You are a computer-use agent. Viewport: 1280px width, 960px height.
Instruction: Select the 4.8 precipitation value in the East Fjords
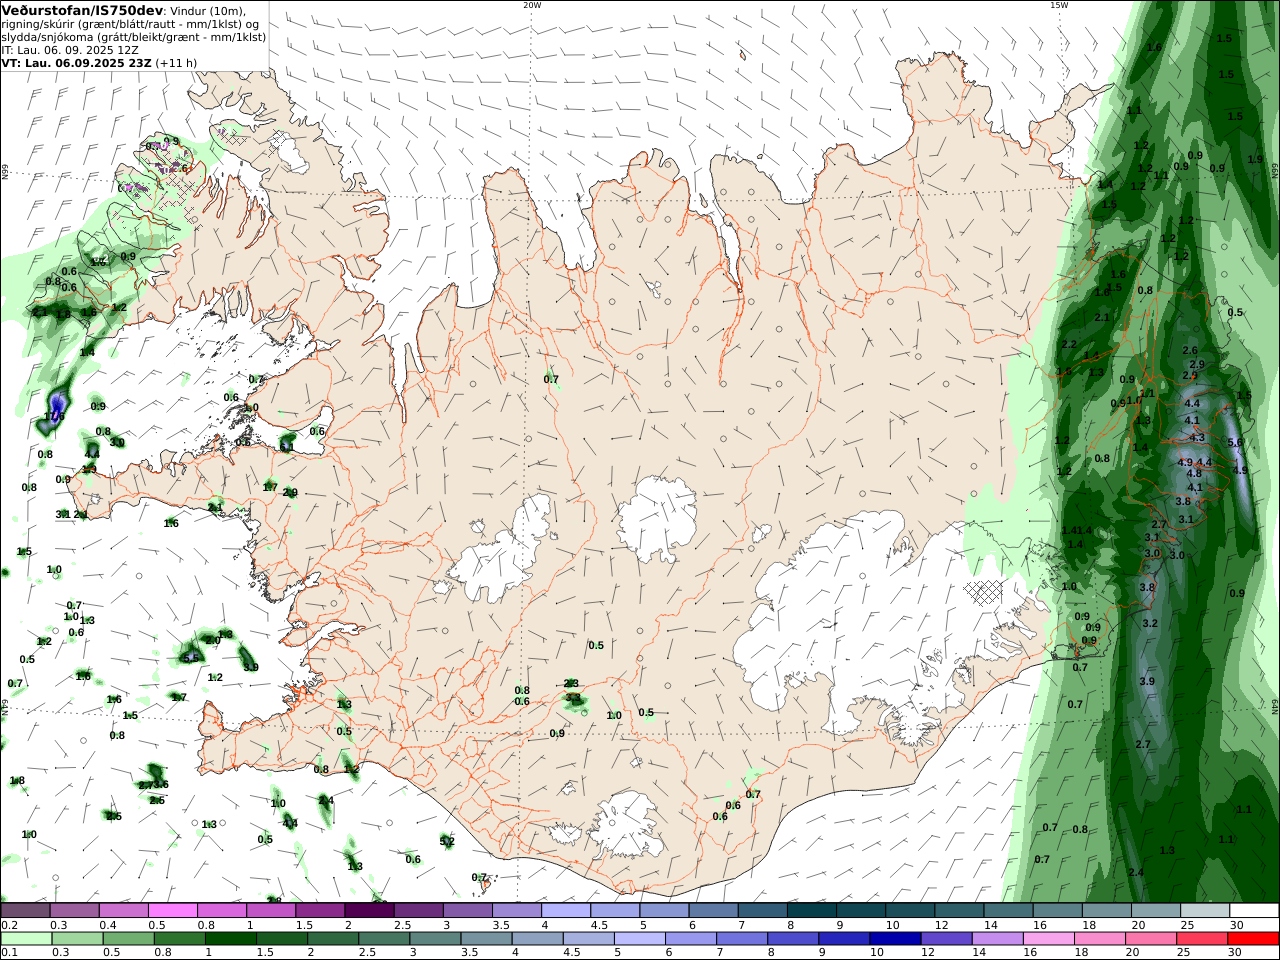click(x=1194, y=474)
